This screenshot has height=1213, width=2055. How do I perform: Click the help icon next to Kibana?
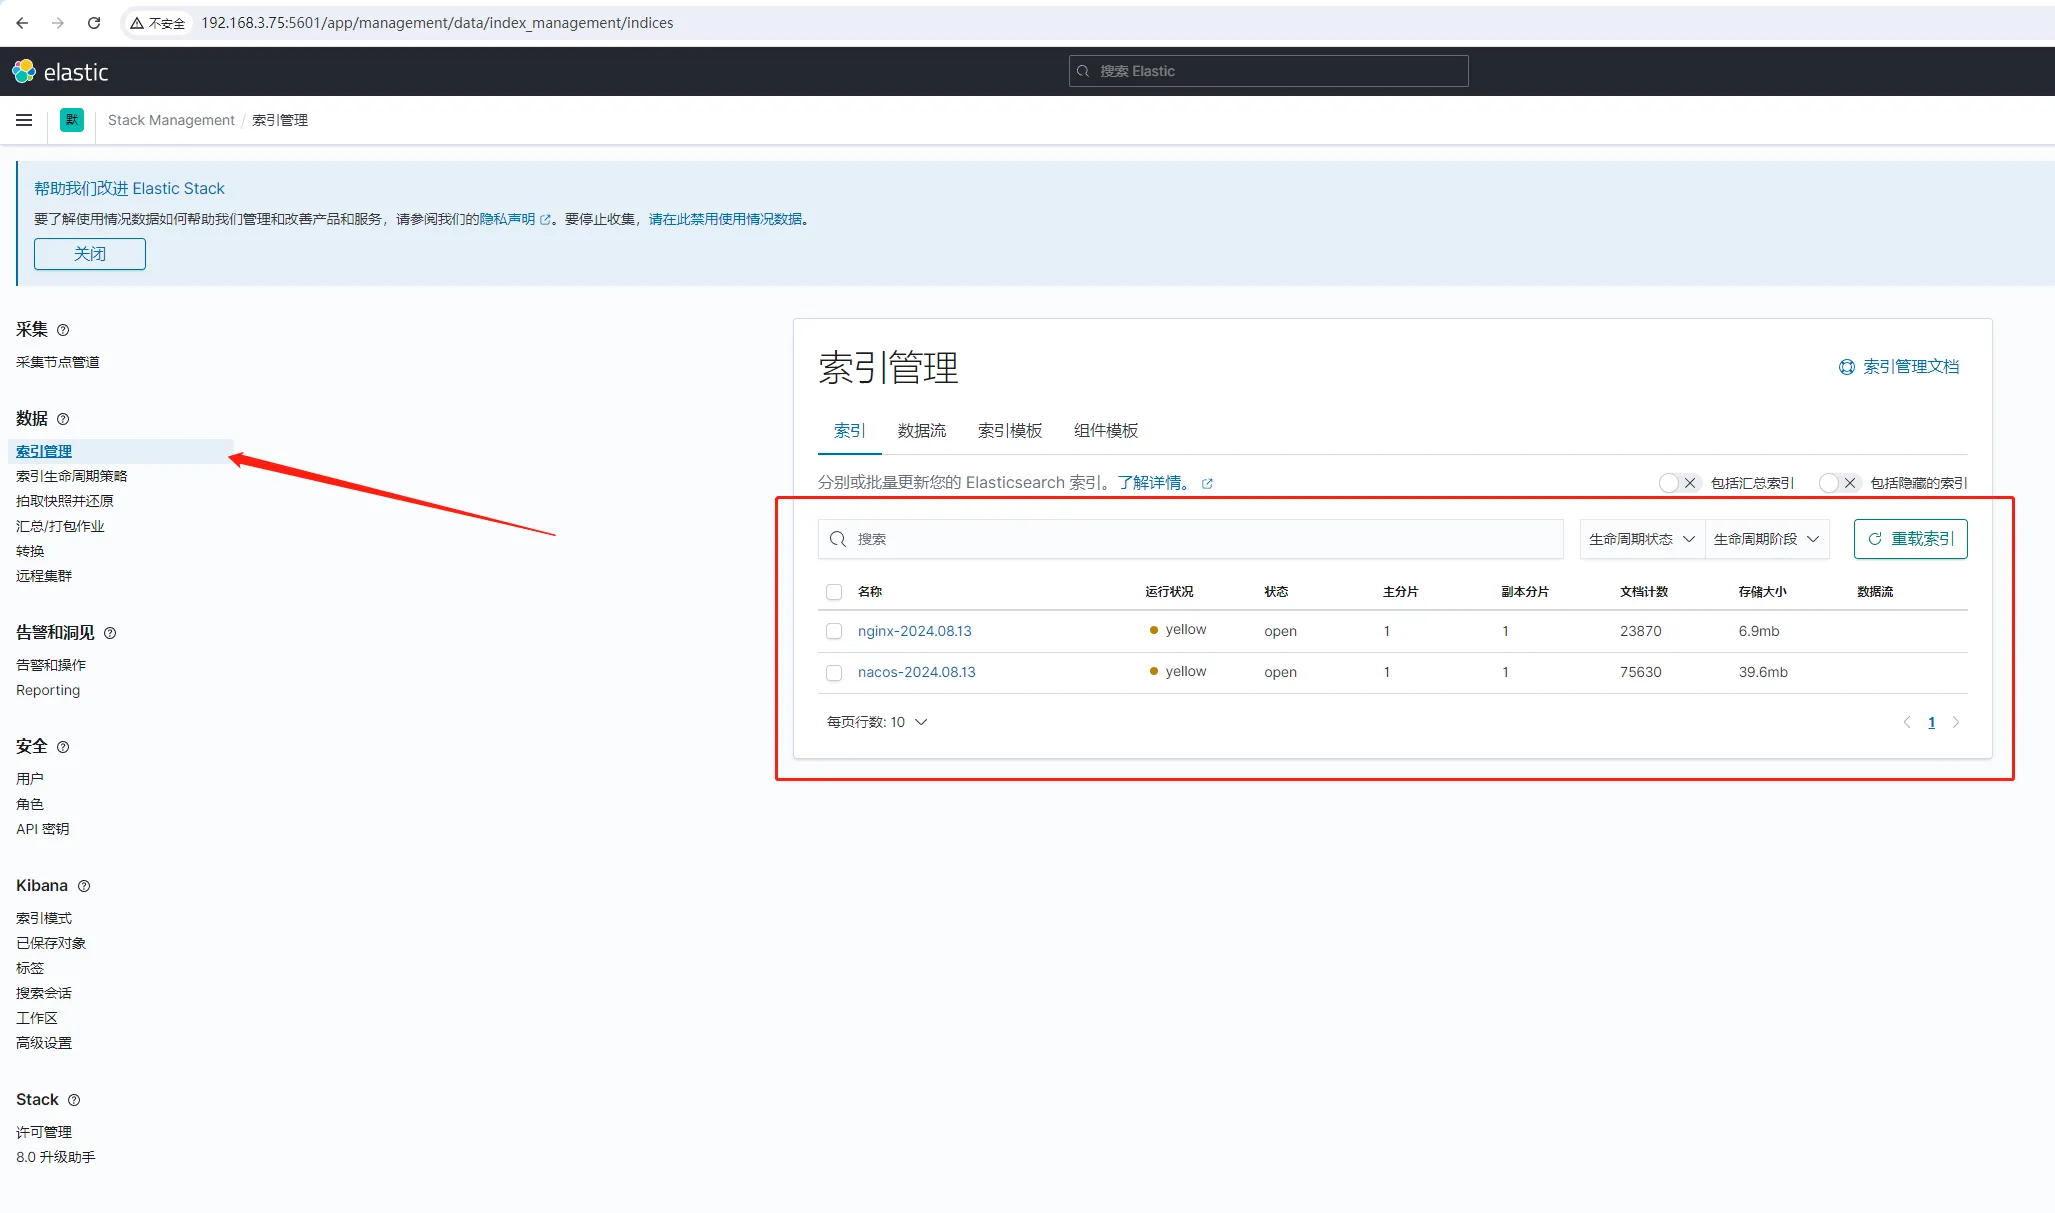(x=84, y=886)
